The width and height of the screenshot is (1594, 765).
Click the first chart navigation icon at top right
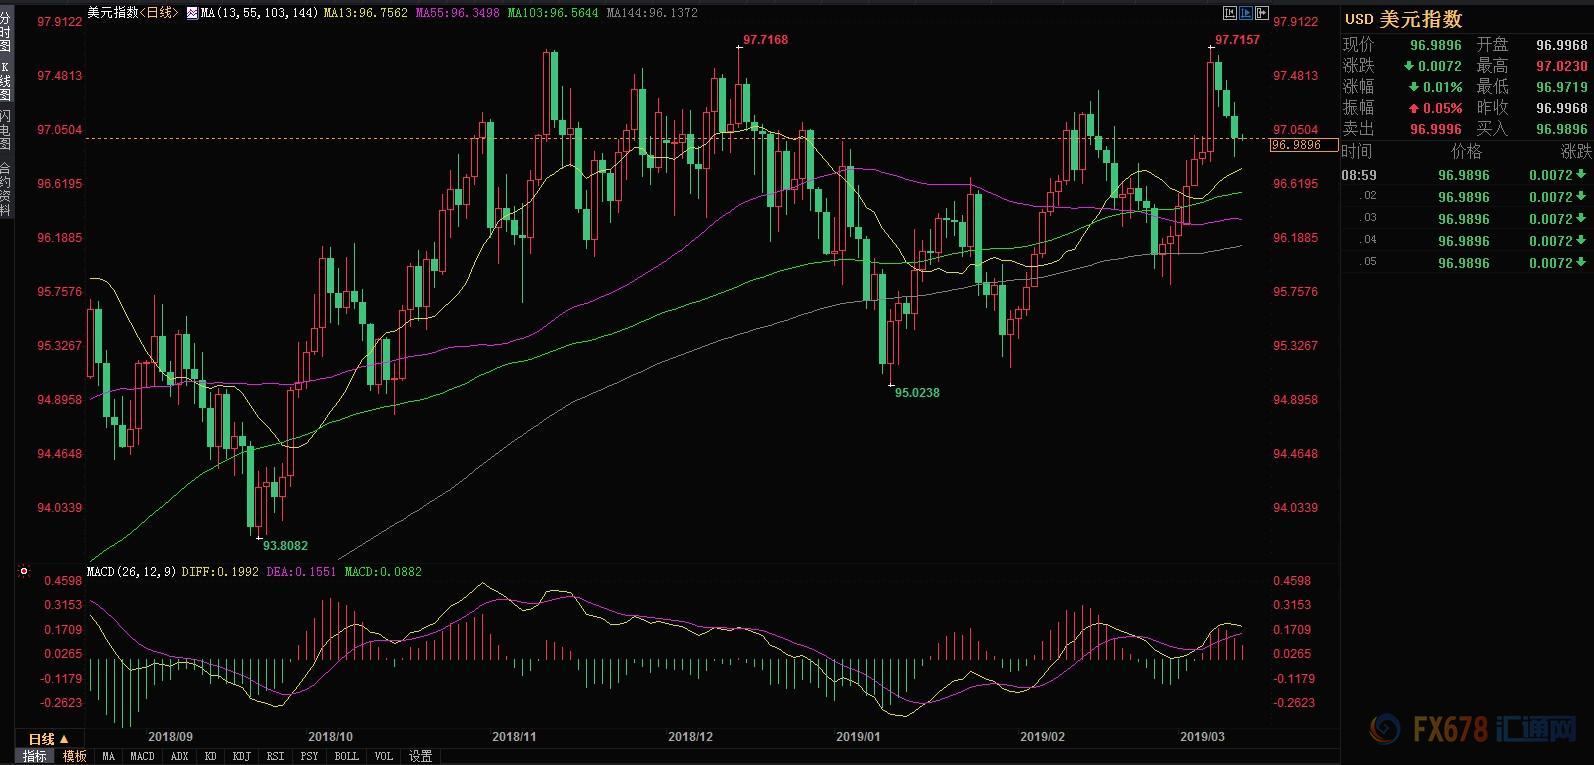coord(1229,13)
